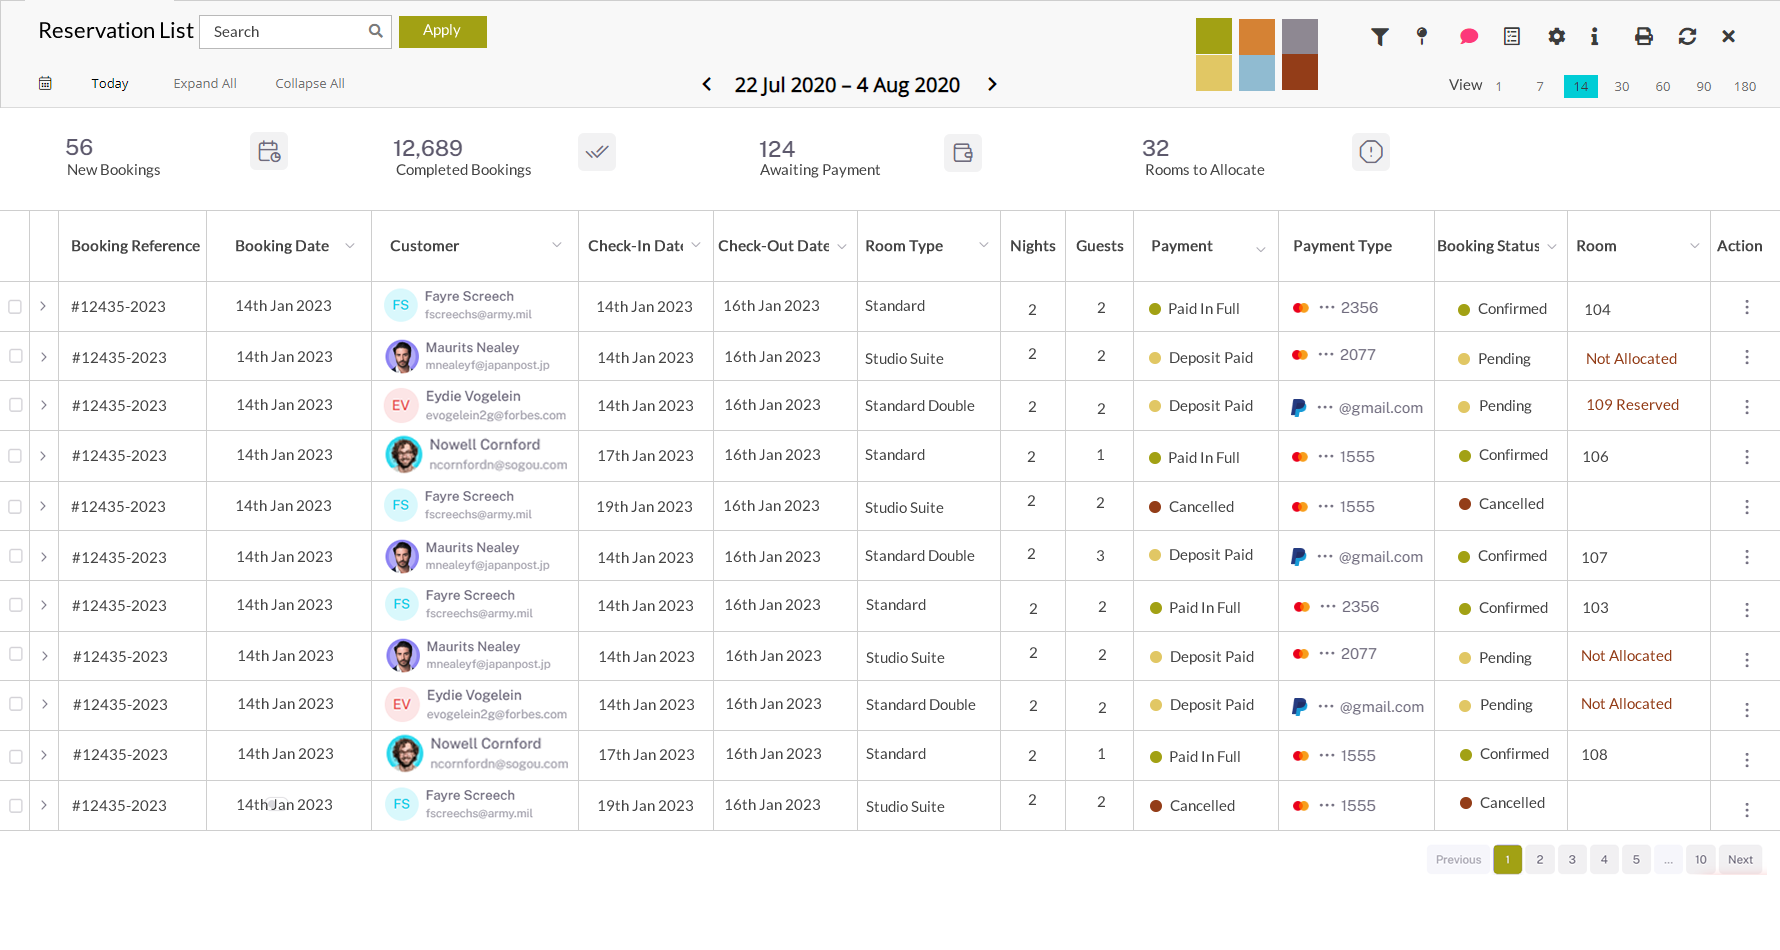Screen dimensions: 1780x950
Task: Open the filter funnel icon
Action: pyautogui.click(x=1379, y=37)
